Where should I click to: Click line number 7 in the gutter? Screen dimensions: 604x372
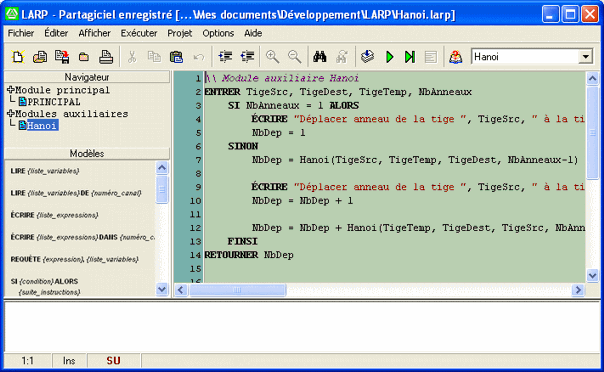(x=198, y=160)
